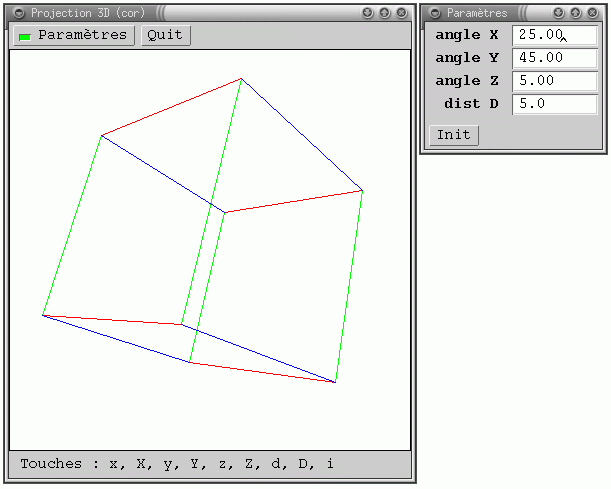Screen dimensions: 611x489
Task: Click the Paramètres window title text
Action: [477, 13]
